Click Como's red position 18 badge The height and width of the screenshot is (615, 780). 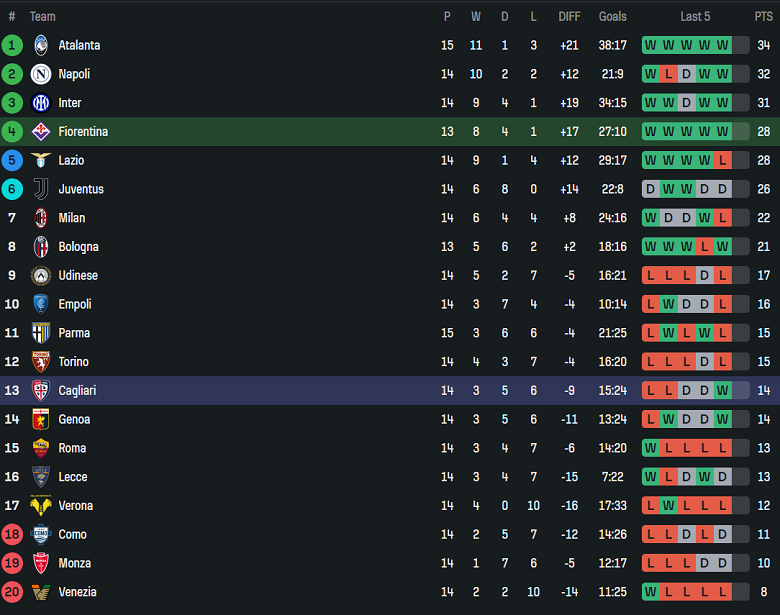pyautogui.click(x=12, y=535)
